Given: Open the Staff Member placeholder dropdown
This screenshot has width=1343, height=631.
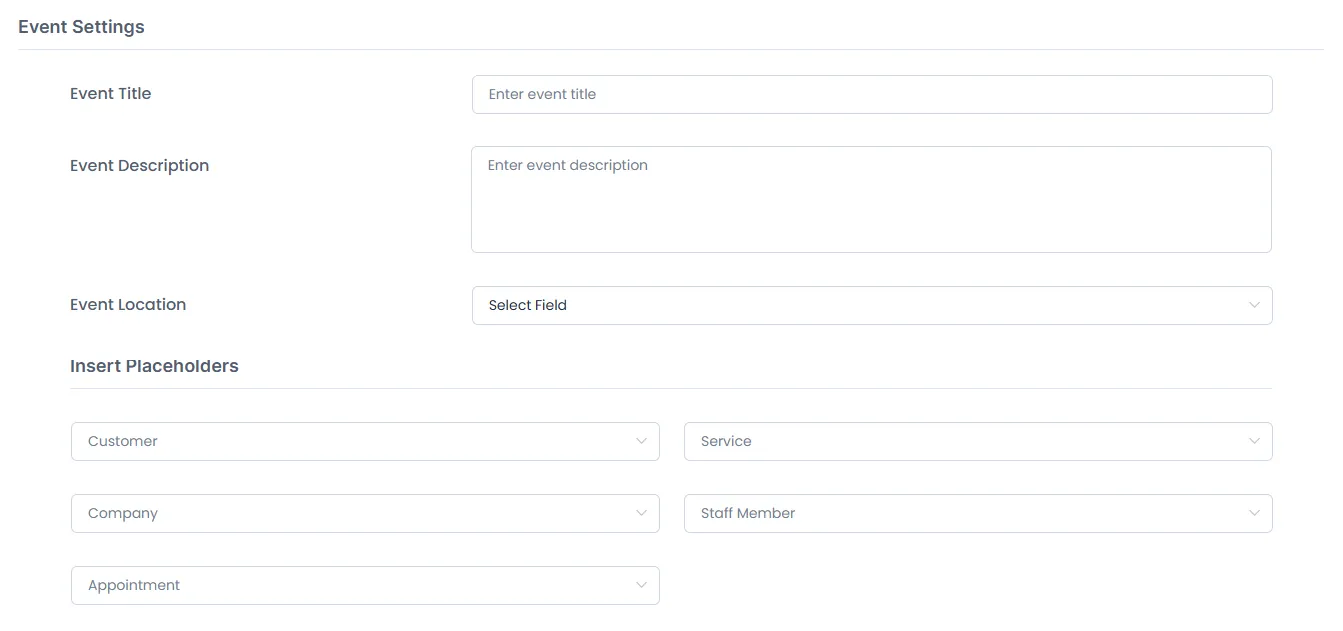Looking at the screenshot, I should tap(978, 513).
